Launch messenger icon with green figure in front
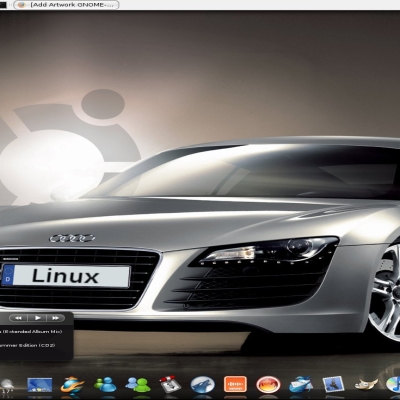The width and height of the screenshot is (400, 400). tap(138, 385)
